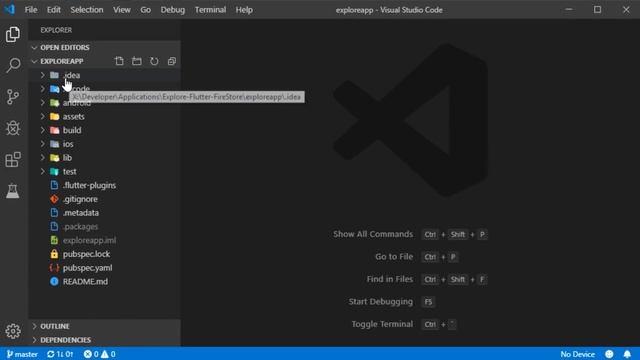Expand the ios folder chevron
Screen dimensions: 640x360
43,144
